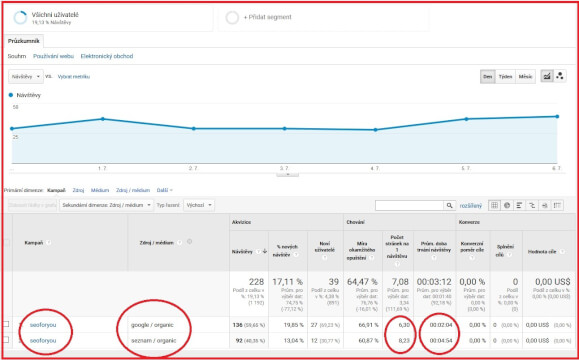Image resolution: width=579 pixels, height=360 pixels.
Task: Click the chart collapse handle below the graph
Action: 287,174
